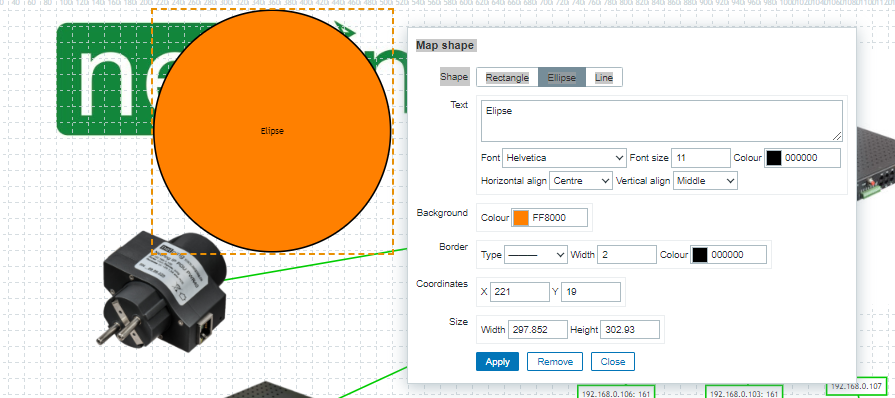Open the Horizontal align dropdown
This screenshot has width=895, height=398.
click(581, 181)
